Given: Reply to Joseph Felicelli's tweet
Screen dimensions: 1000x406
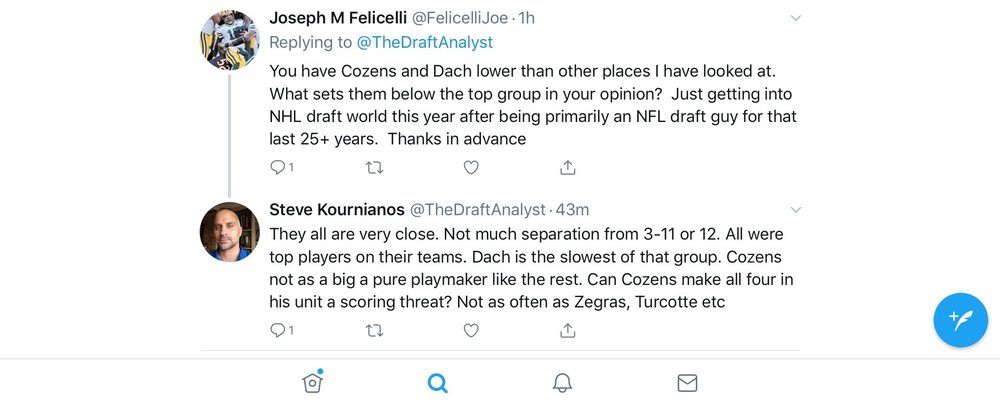Looking at the screenshot, I should [281, 168].
